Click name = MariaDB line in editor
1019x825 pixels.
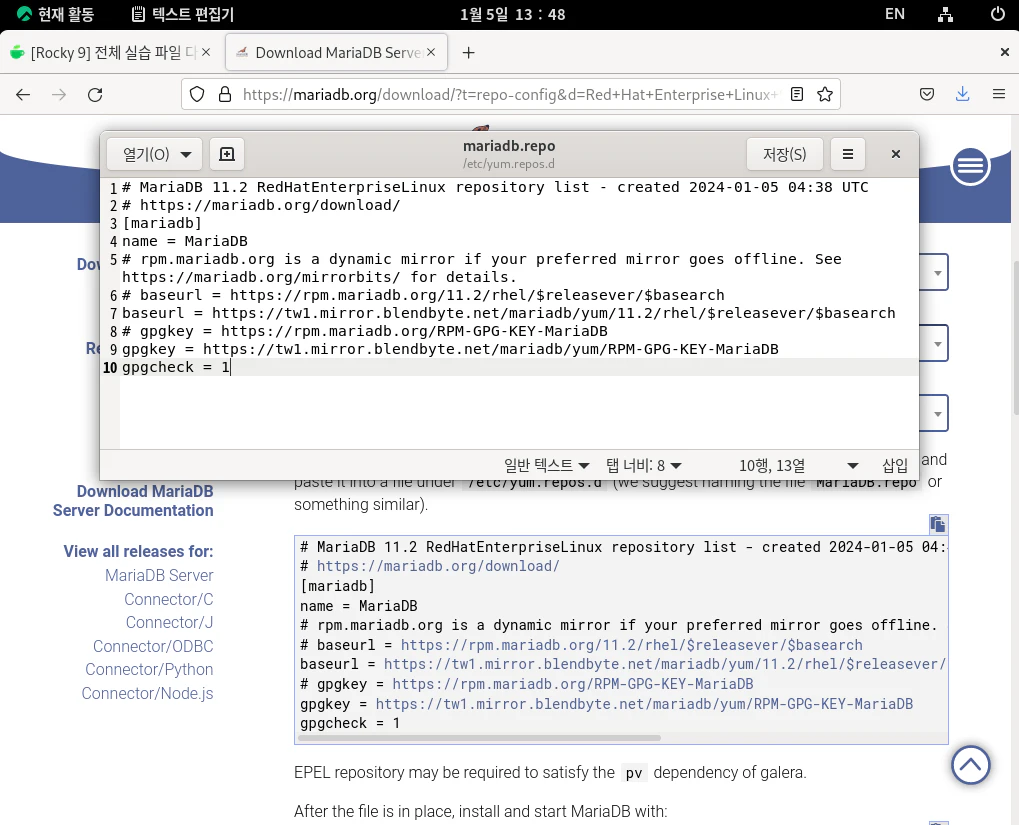tap(185, 241)
